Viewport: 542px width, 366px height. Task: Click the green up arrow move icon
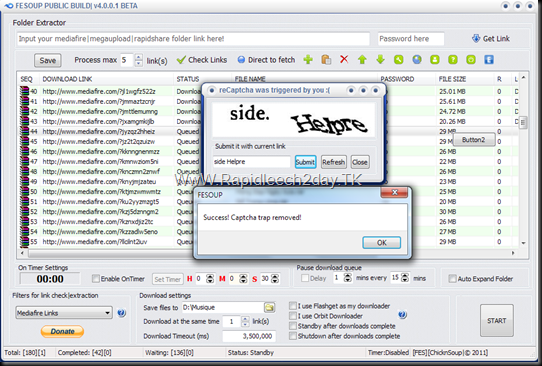point(362,59)
